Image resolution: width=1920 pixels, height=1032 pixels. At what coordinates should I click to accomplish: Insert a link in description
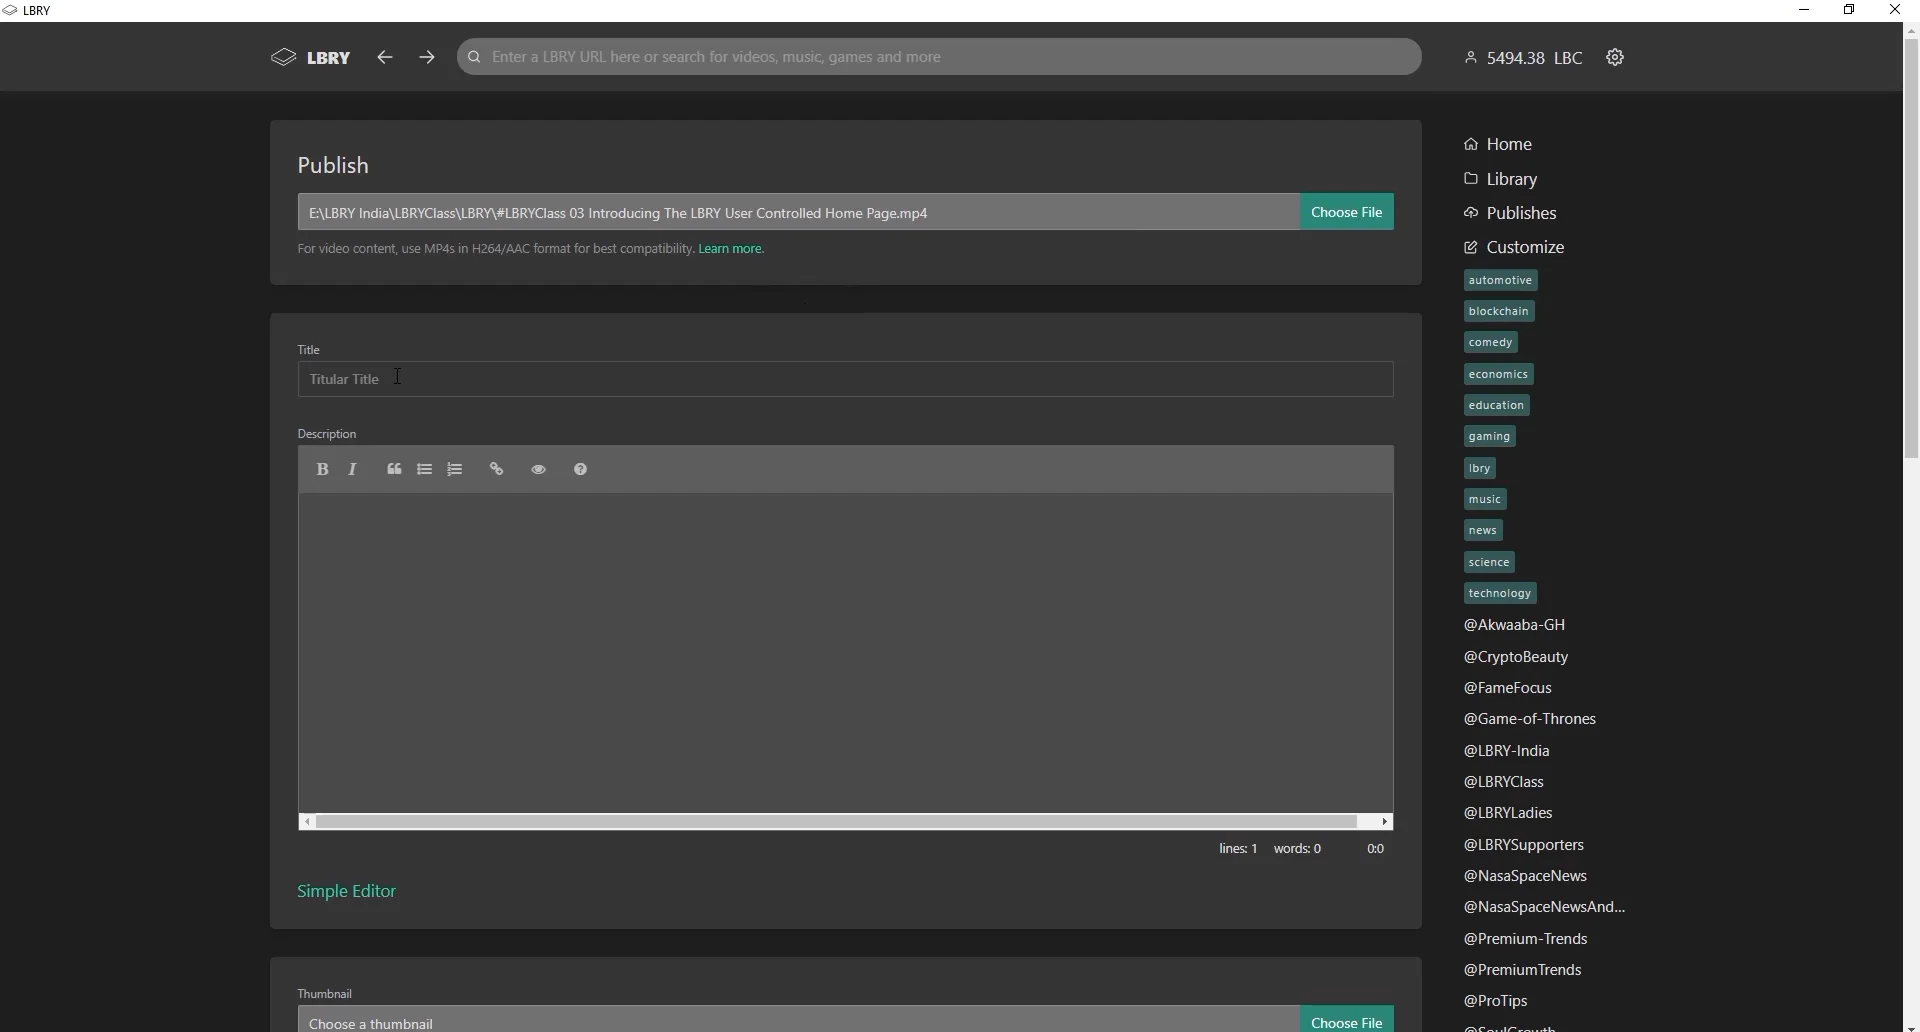497,469
